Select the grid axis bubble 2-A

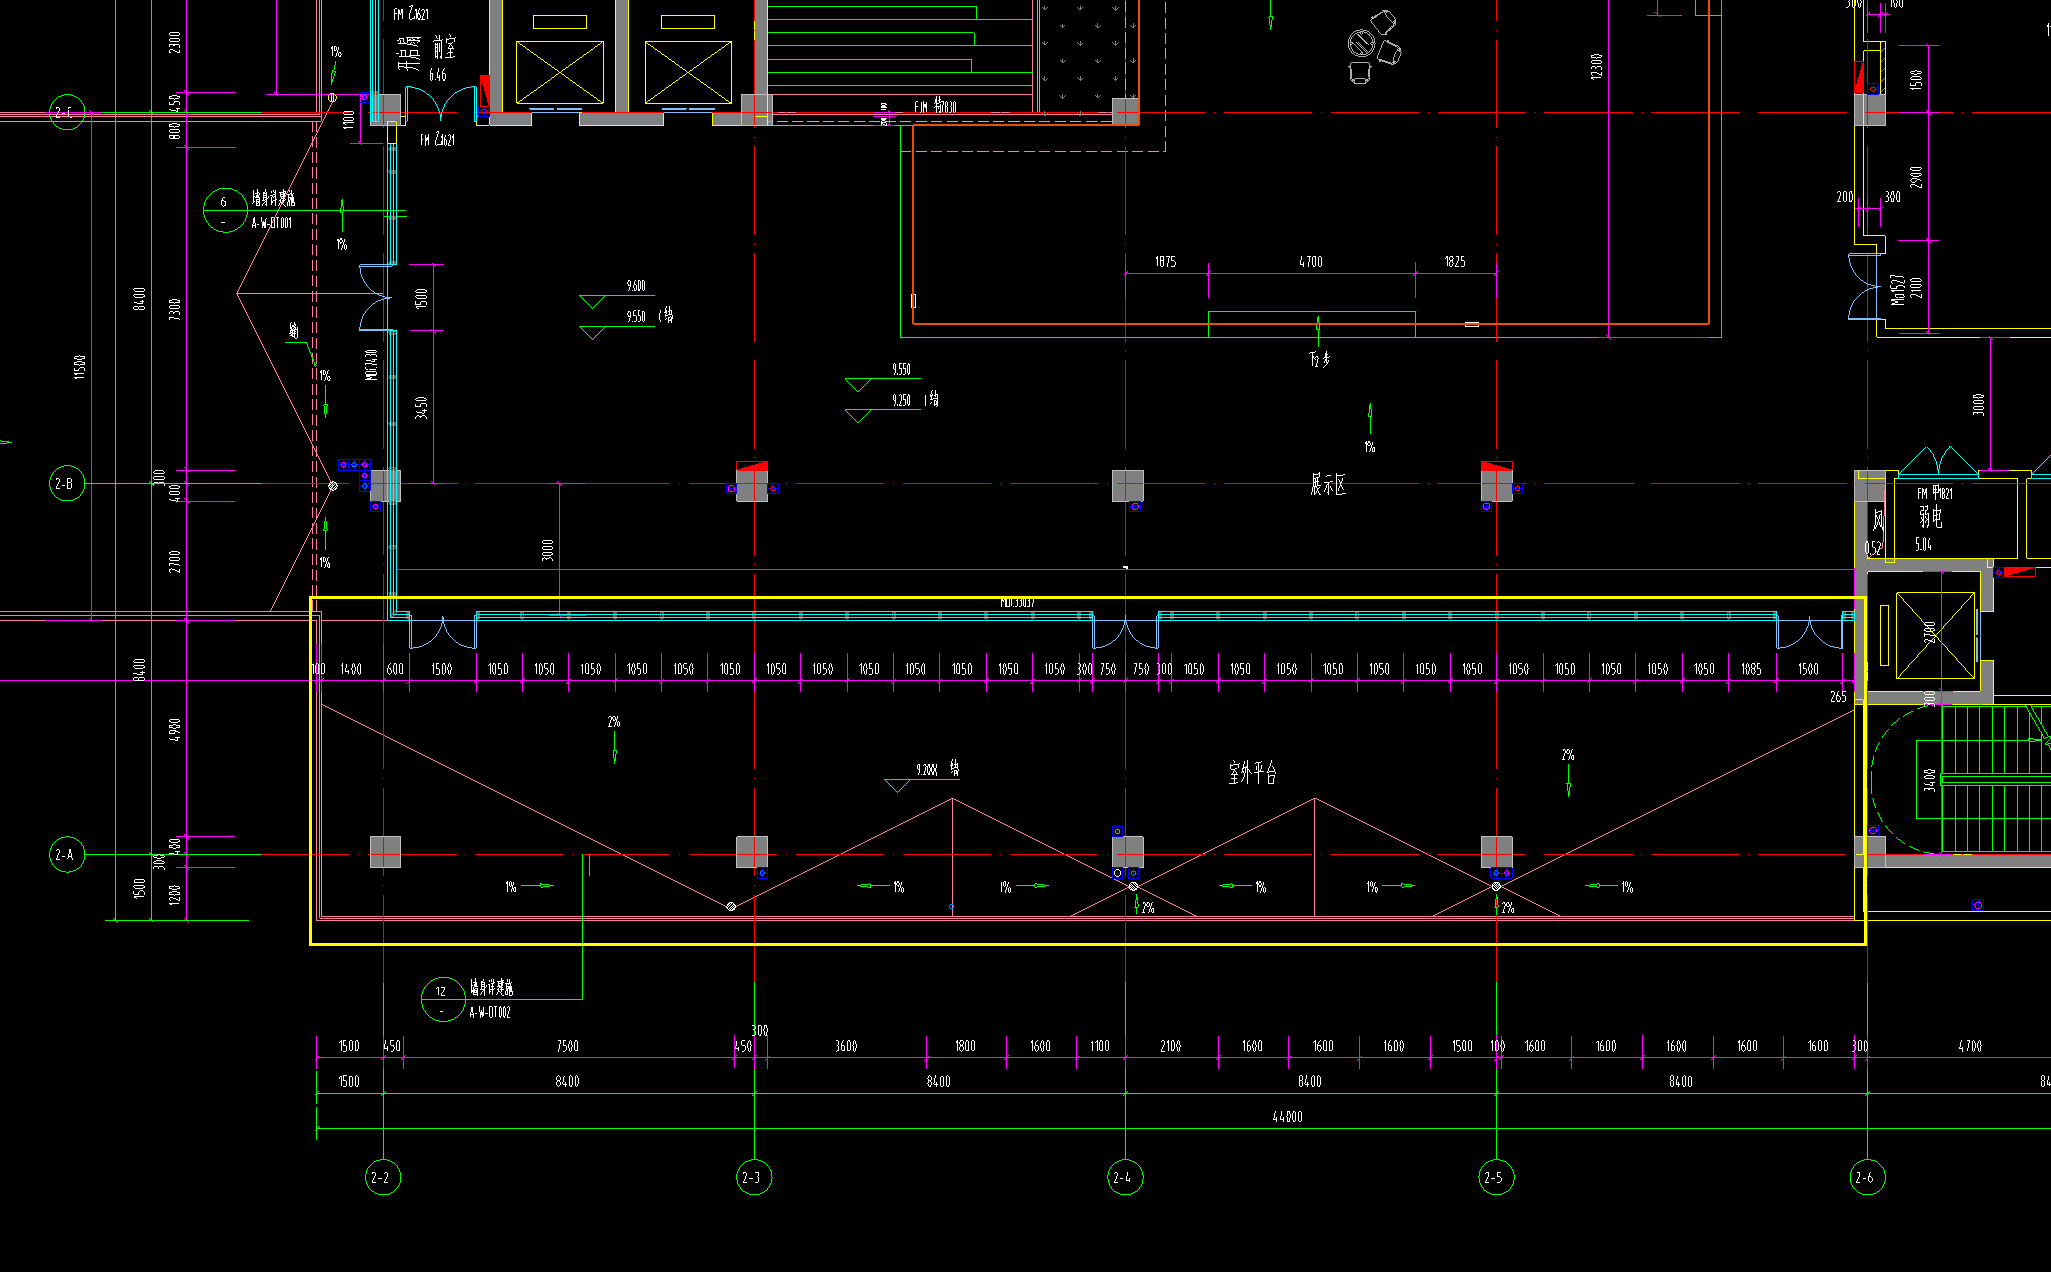[x=67, y=854]
